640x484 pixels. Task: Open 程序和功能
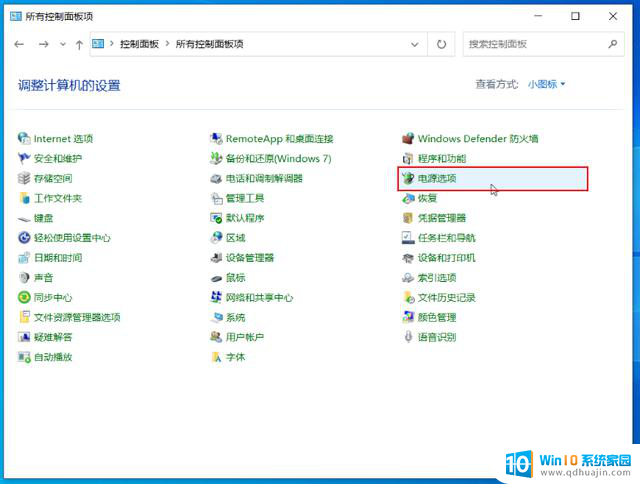(x=442, y=158)
